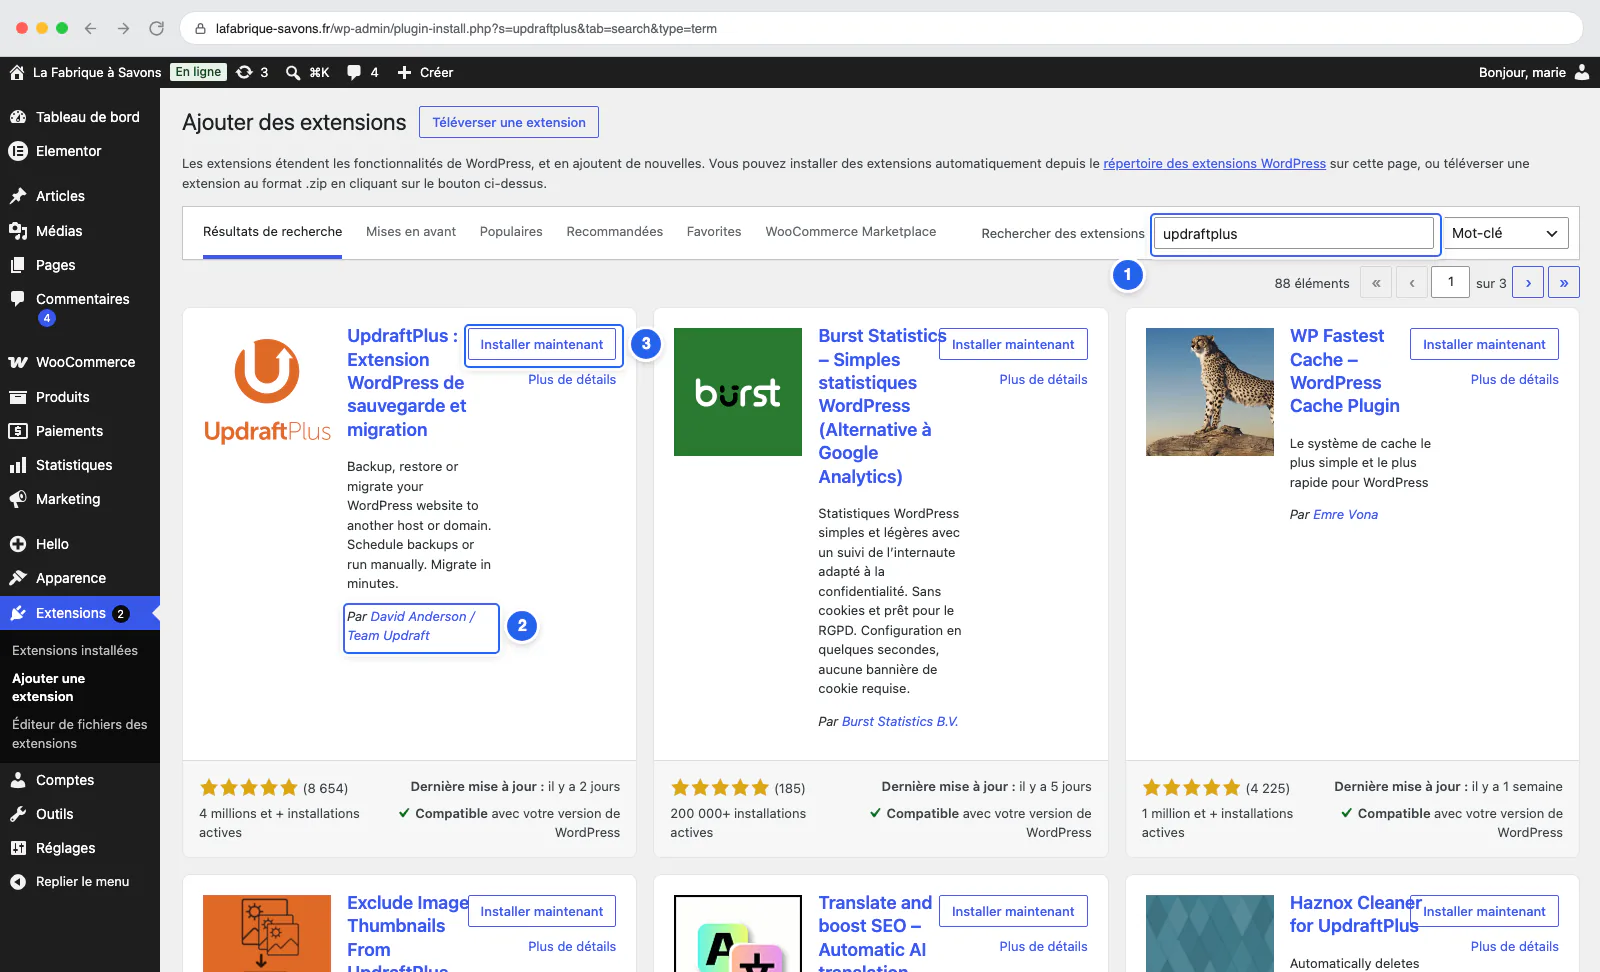Click the Marketing megaphone icon

18,499
